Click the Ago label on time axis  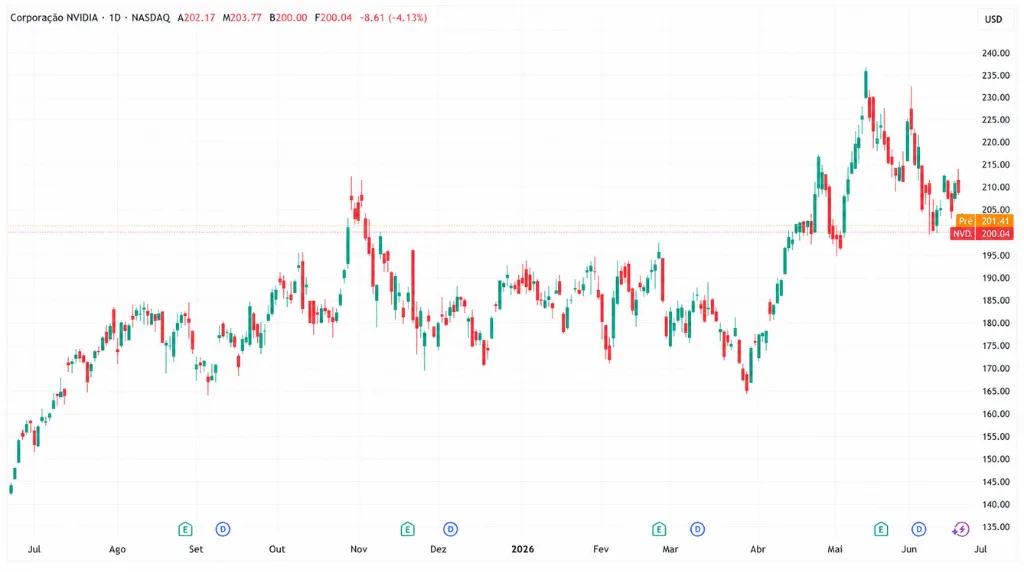(x=118, y=549)
